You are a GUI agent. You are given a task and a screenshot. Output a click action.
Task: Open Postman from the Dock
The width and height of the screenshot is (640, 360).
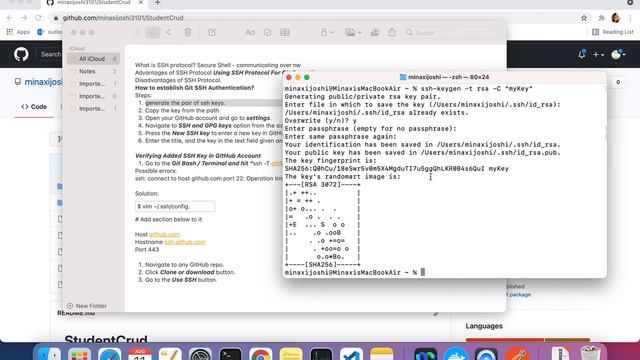pos(517,354)
